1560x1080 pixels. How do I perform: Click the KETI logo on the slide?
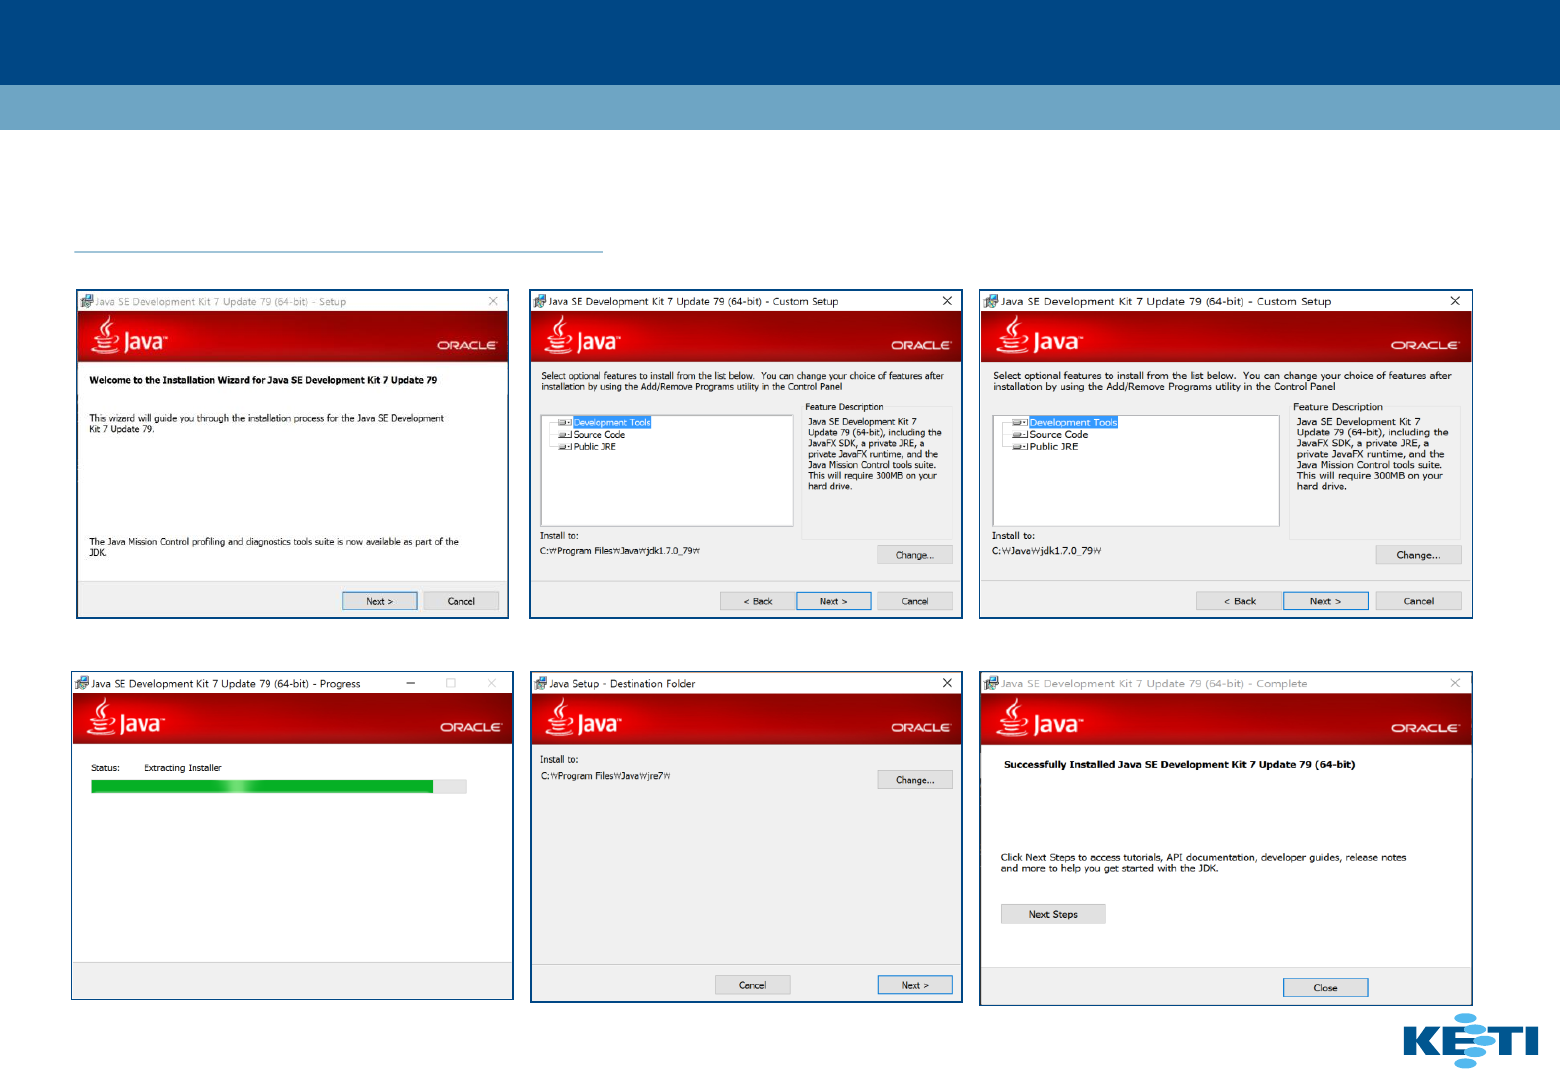(x=1470, y=1041)
